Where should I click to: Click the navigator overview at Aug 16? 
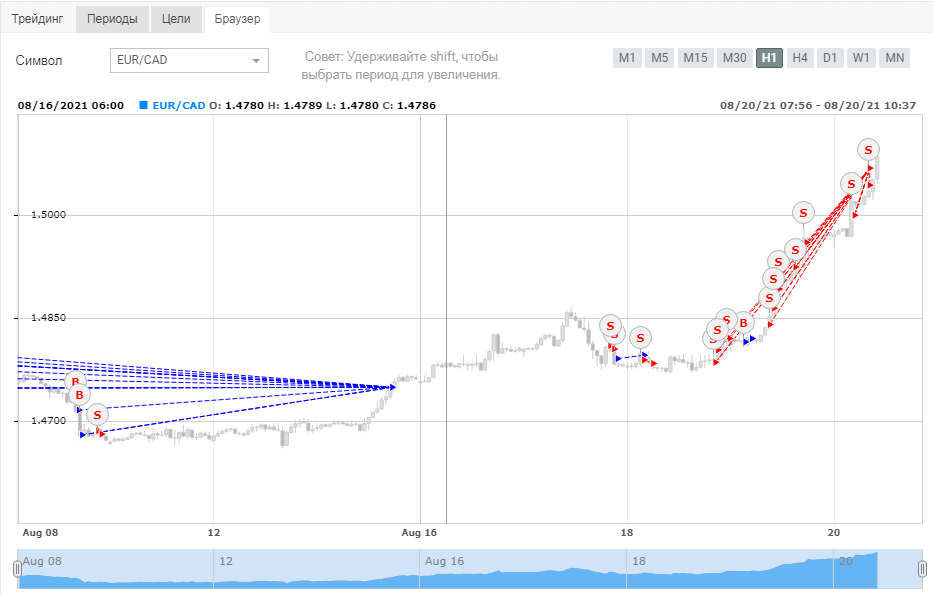pyautogui.click(x=444, y=561)
